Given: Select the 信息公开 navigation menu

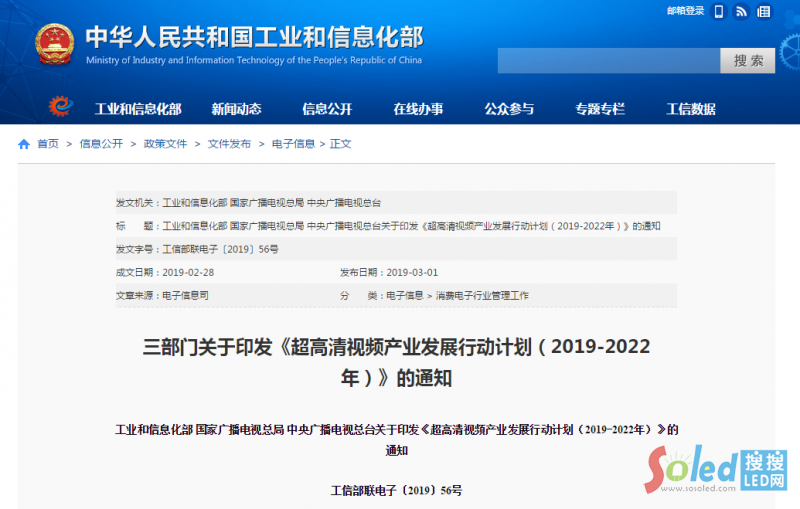Looking at the screenshot, I should coord(327,109).
